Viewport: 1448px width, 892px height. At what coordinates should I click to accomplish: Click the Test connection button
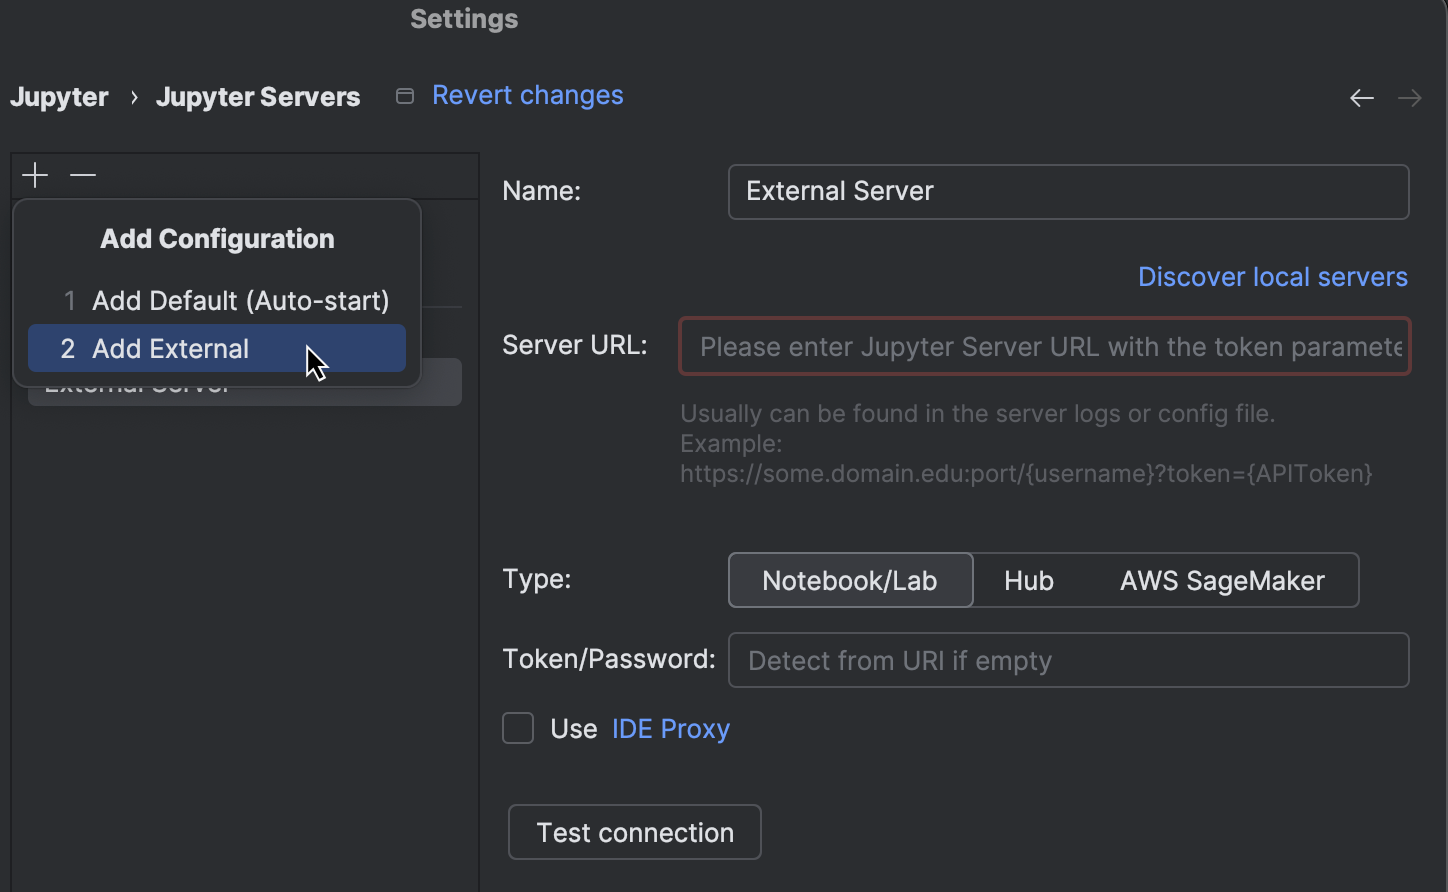click(634, 831)
